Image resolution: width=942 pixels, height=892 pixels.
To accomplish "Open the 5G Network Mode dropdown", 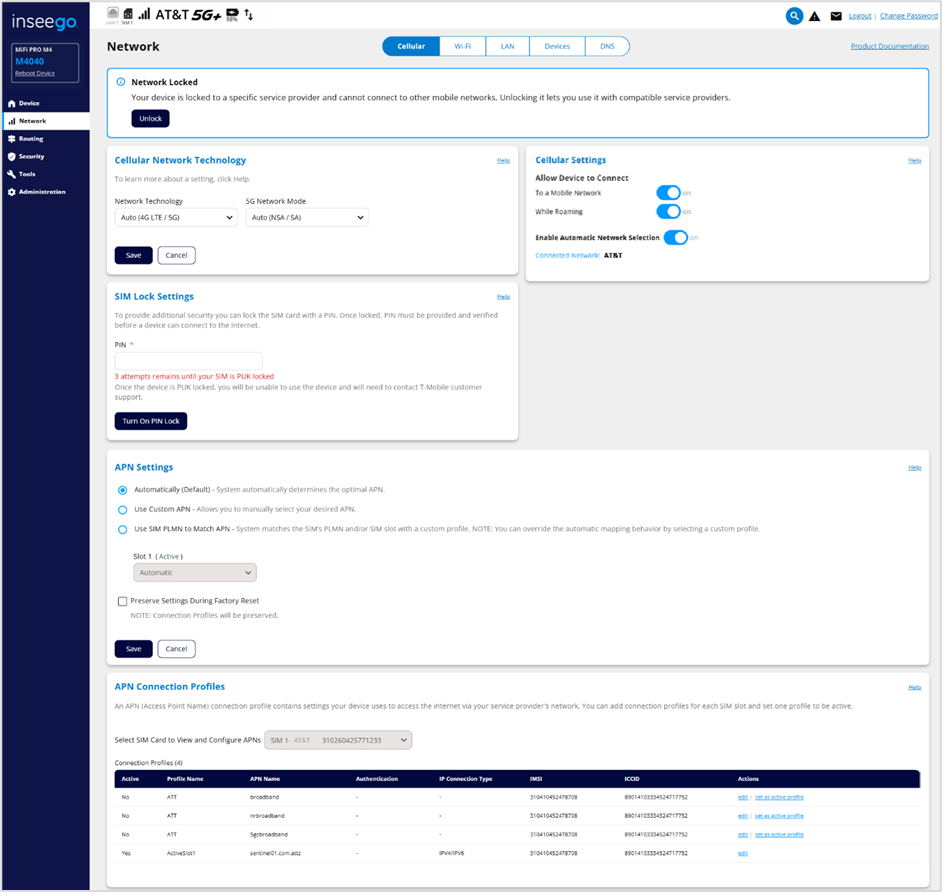I will pyautogui.click(x=307, y=217).
